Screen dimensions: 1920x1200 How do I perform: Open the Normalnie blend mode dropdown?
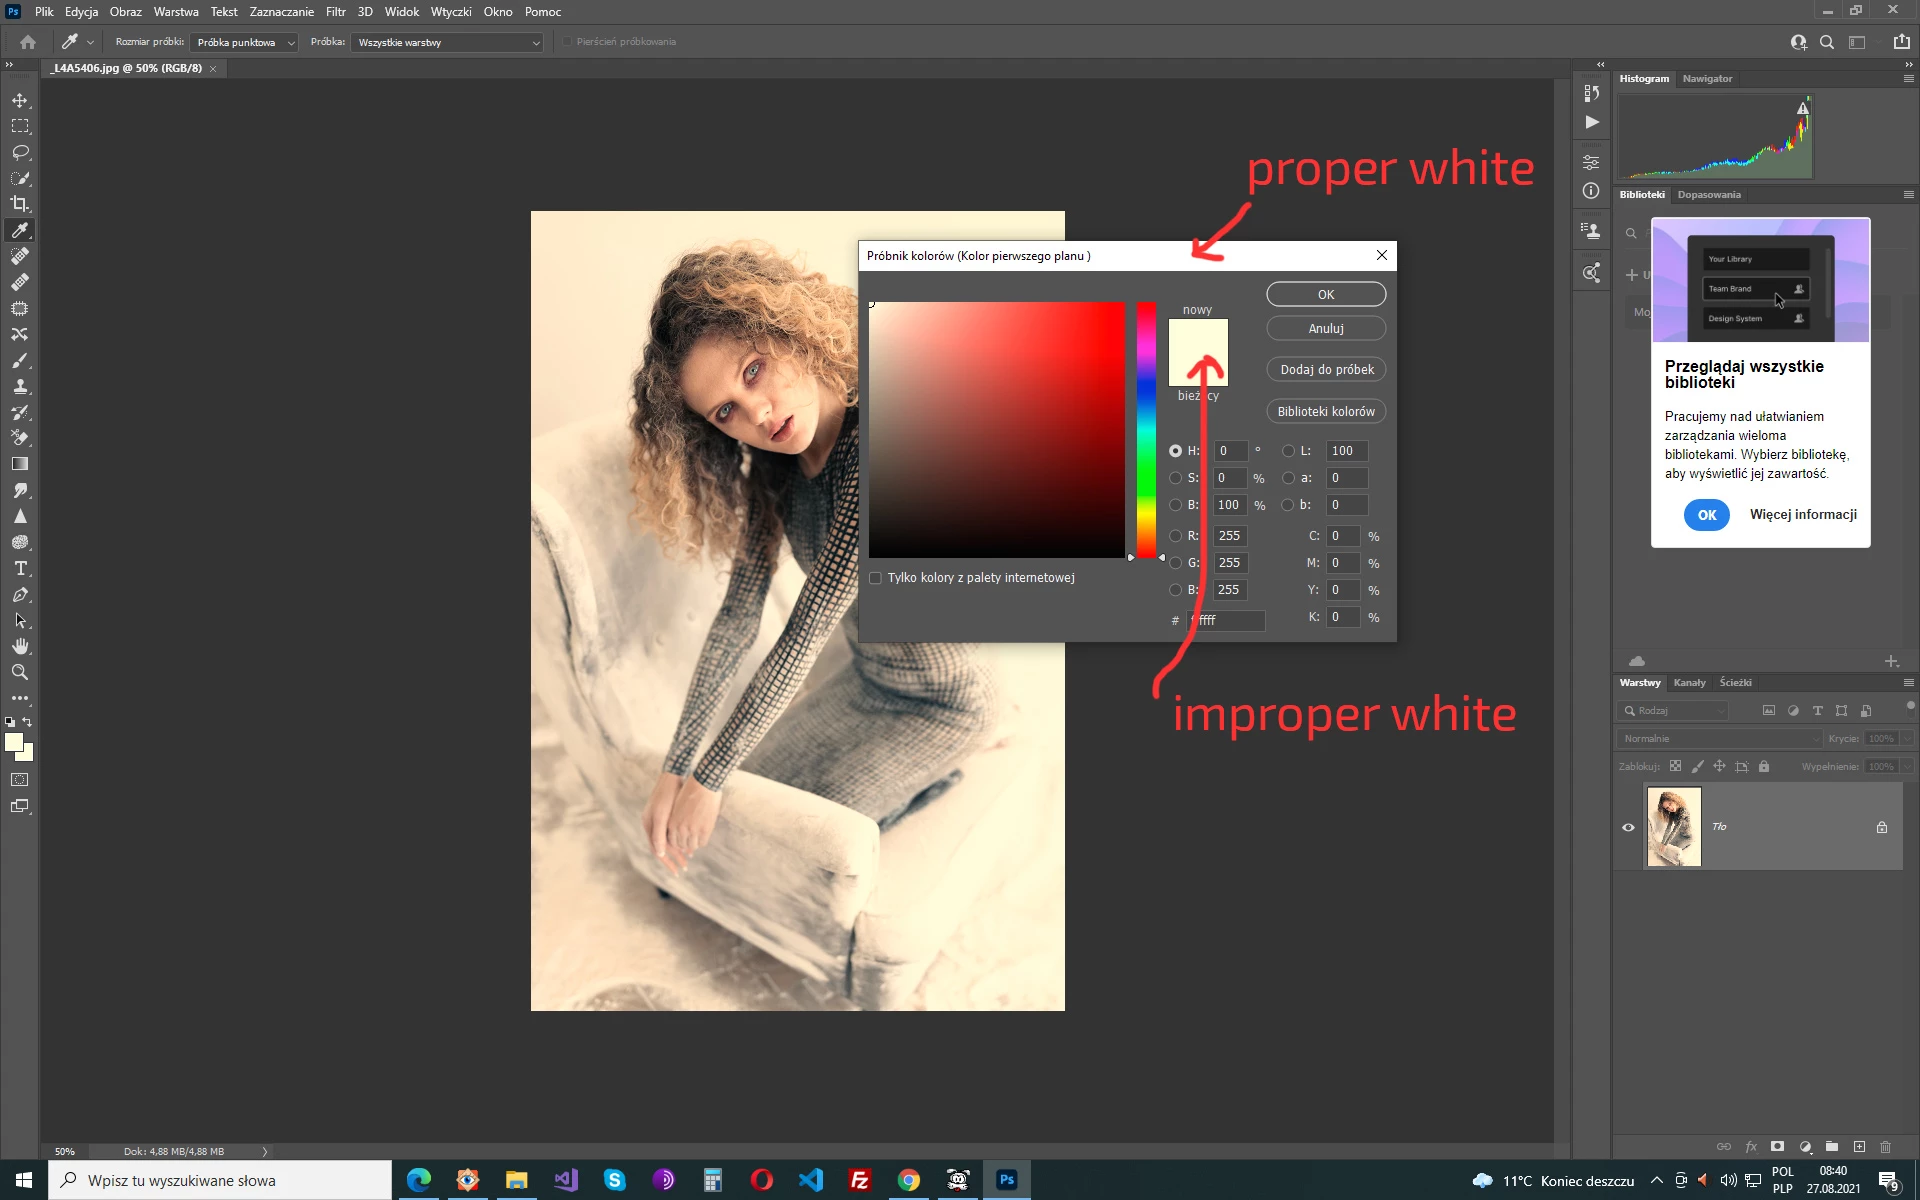click(x=1720, y=738)
